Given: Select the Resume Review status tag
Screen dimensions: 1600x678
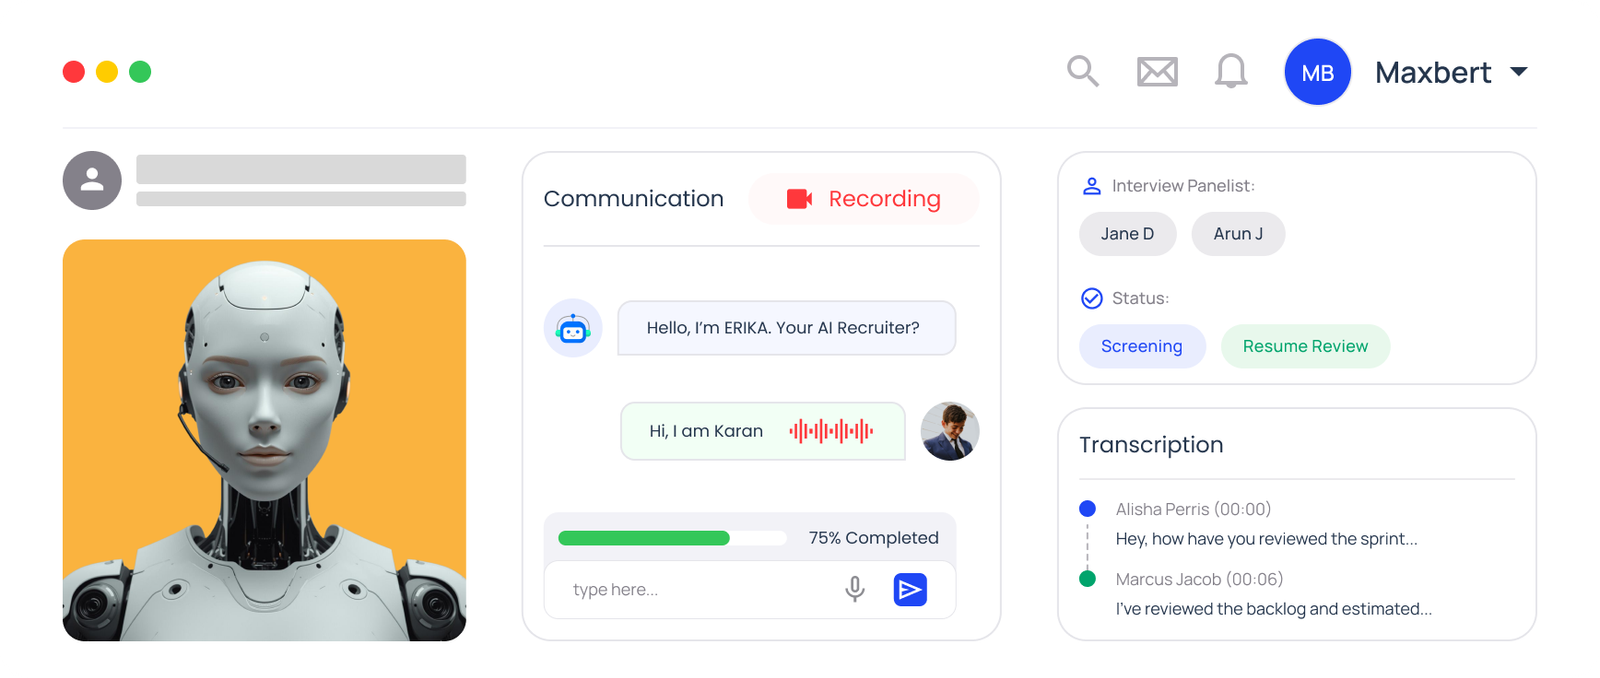Looking at the screenshot, I should 1305,346.
